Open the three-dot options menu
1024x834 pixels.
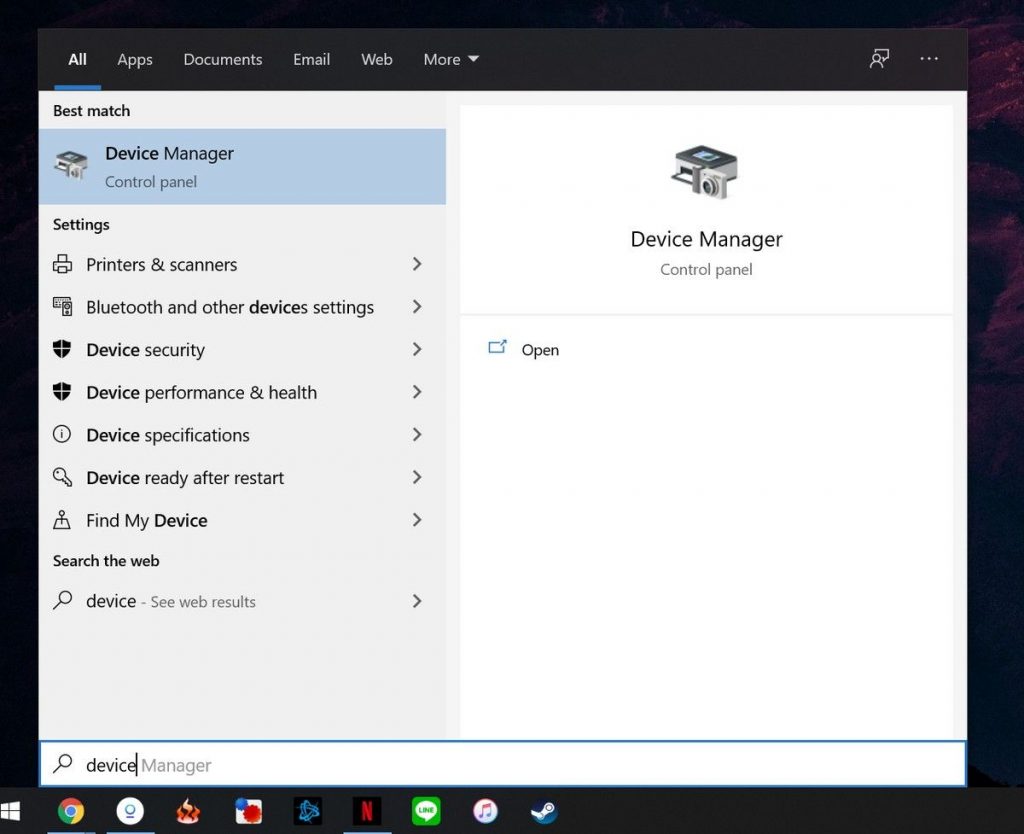pyautogui.click(x=929, y=59)
